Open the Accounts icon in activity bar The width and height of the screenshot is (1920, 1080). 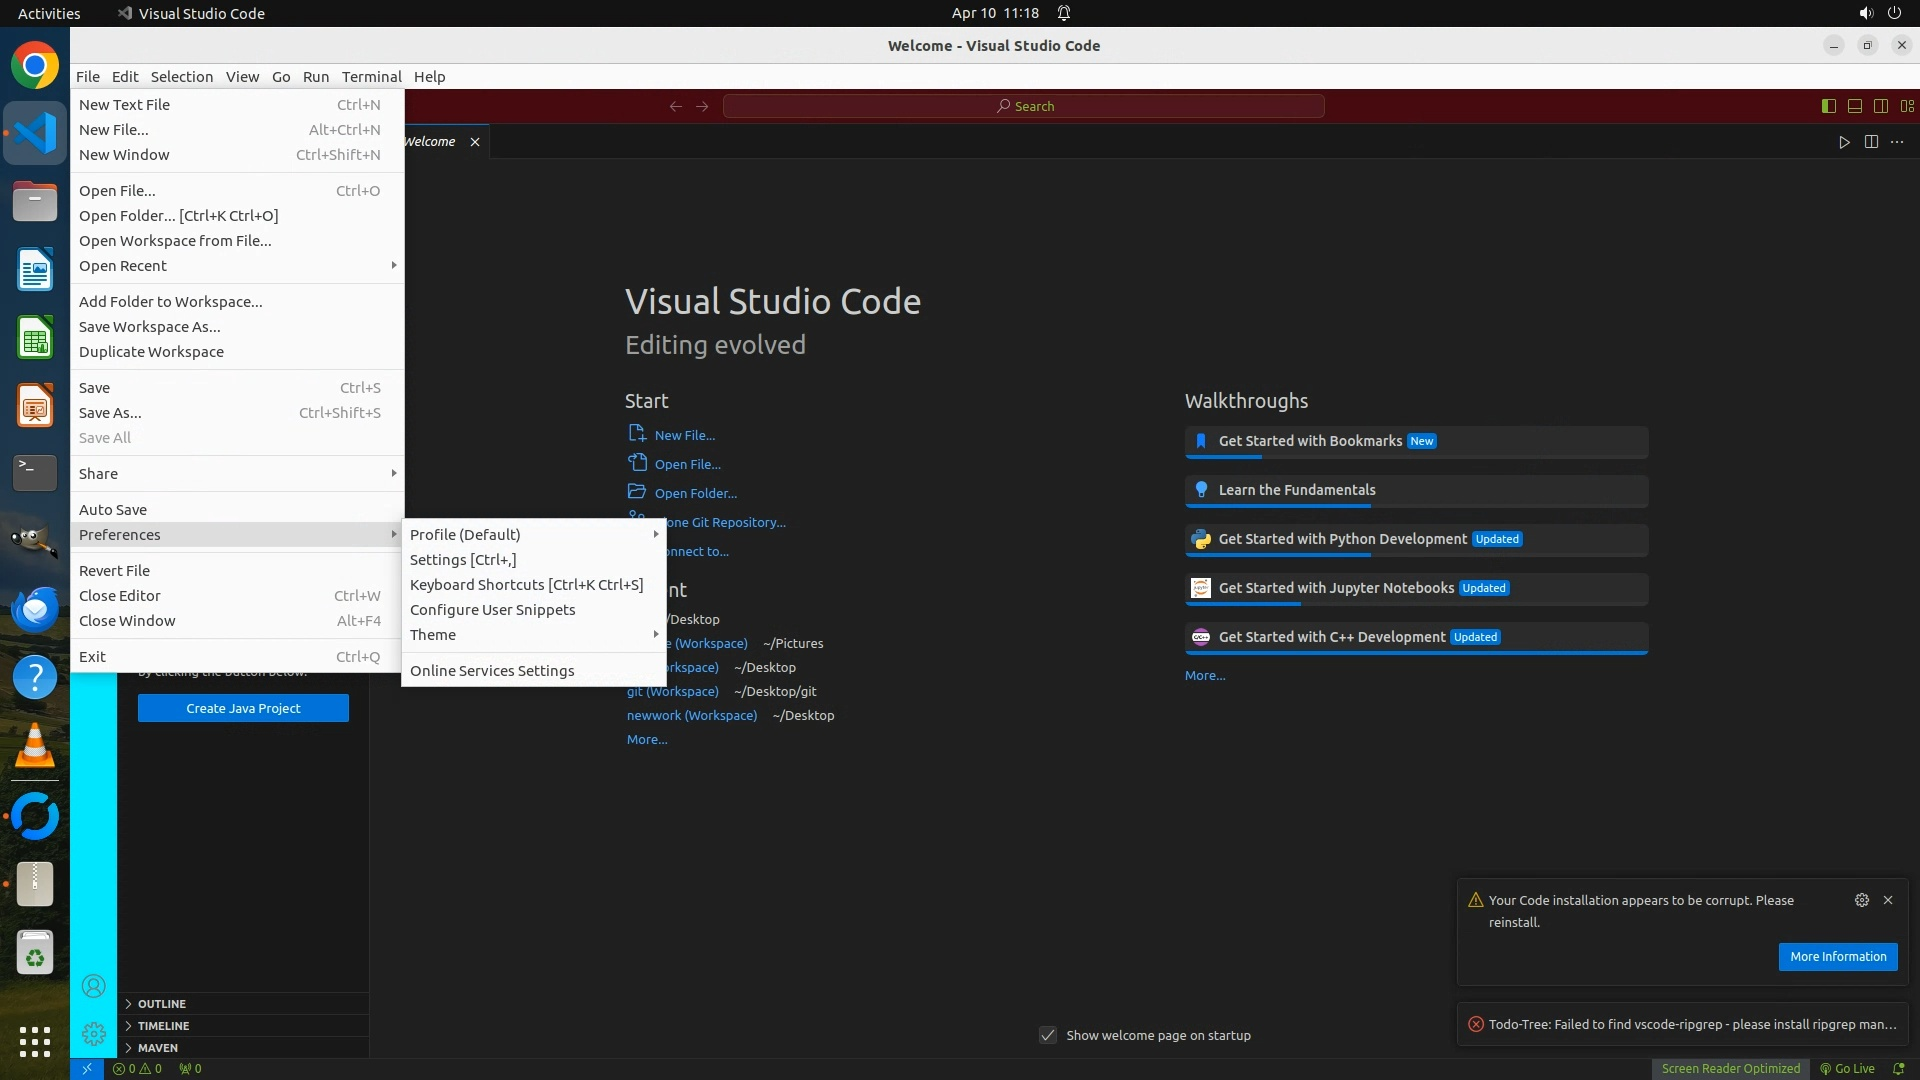(93, 987)
